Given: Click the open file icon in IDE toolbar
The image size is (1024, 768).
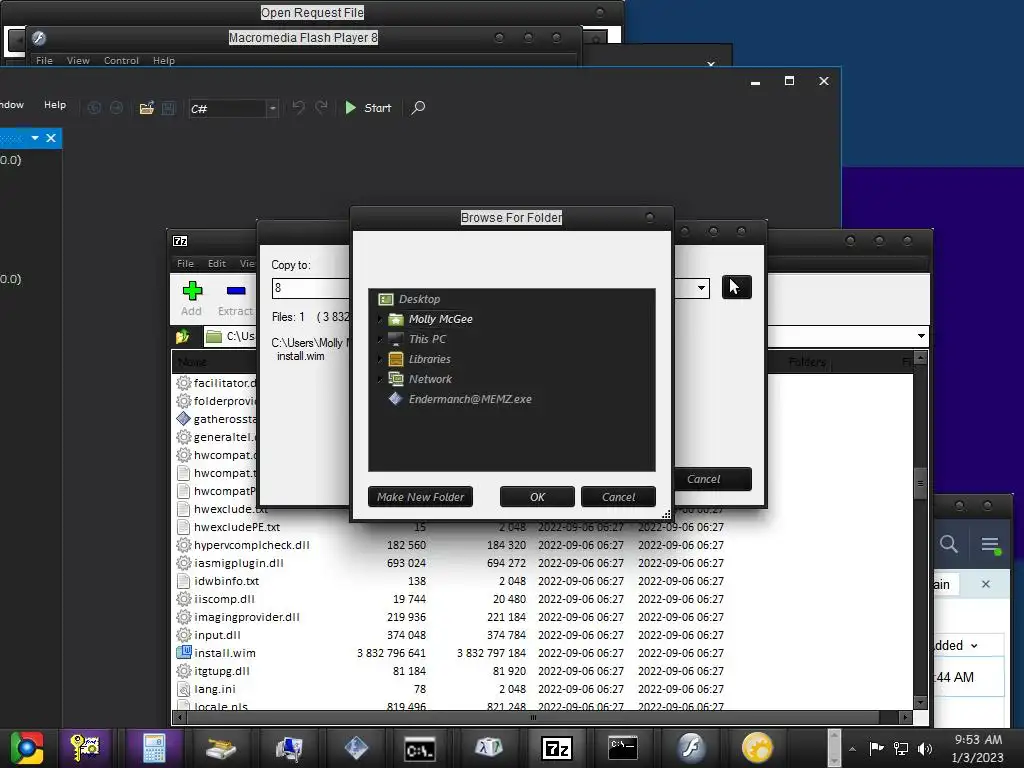Looking at the screenshot, I should pos(146,108).
